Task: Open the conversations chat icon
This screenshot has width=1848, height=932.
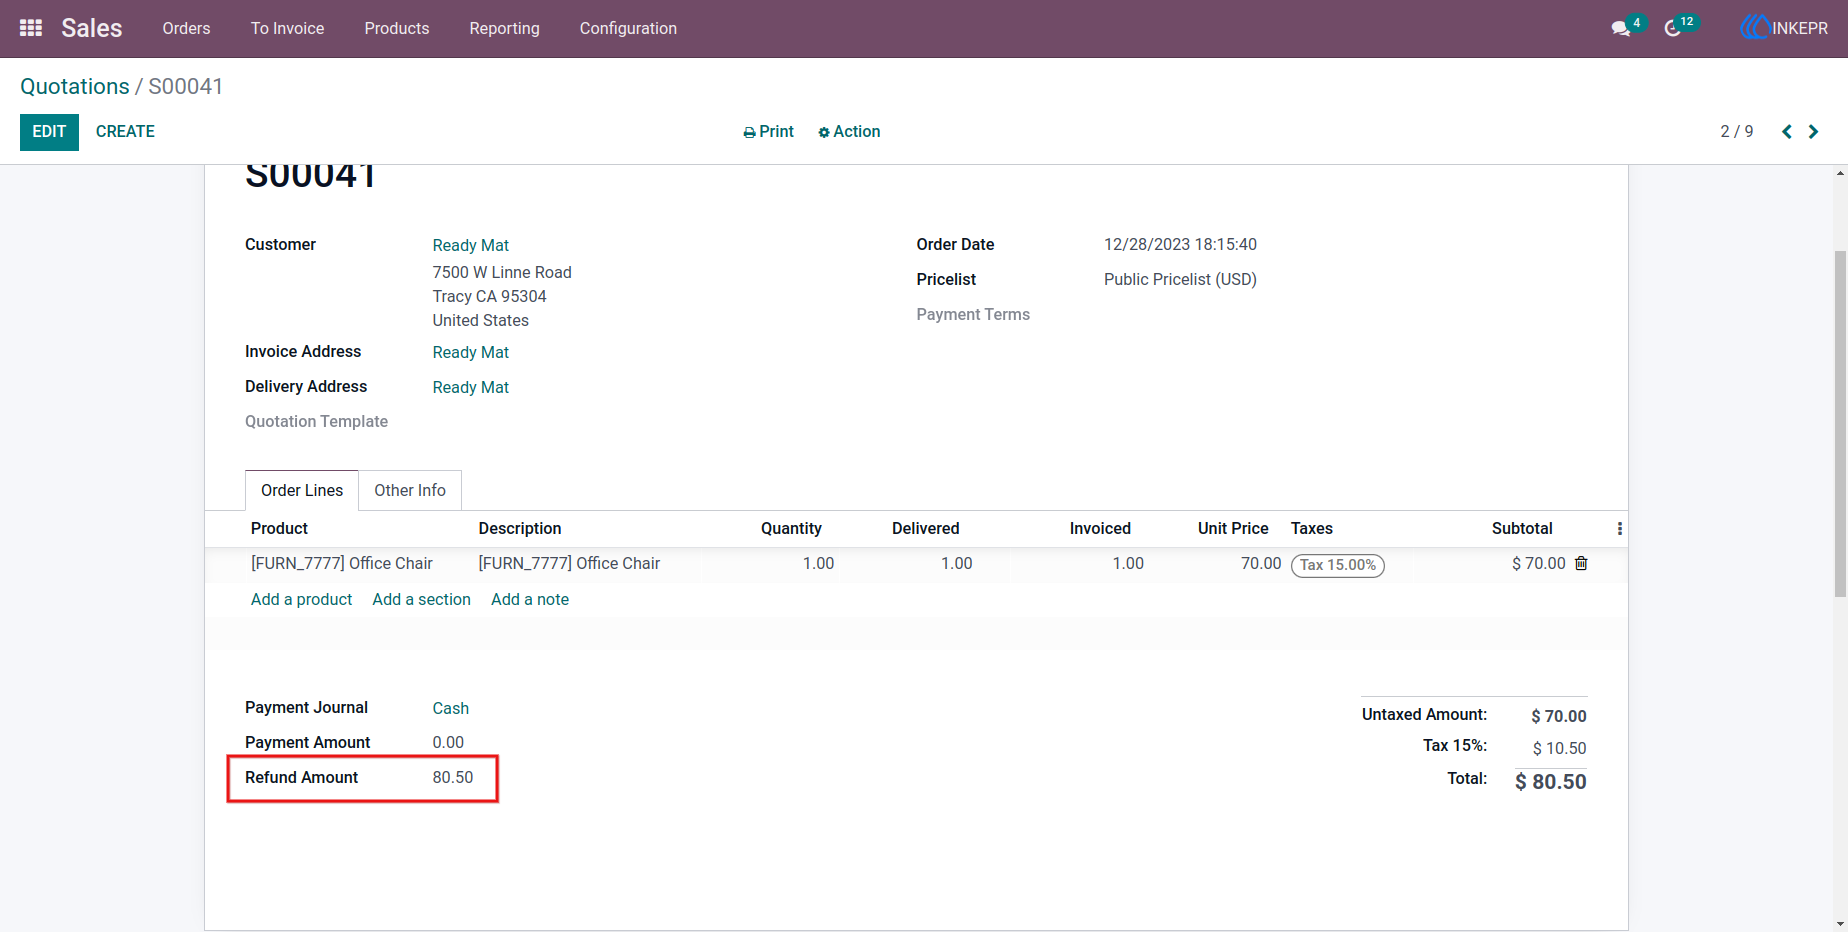Action: tap(1621, 29)
